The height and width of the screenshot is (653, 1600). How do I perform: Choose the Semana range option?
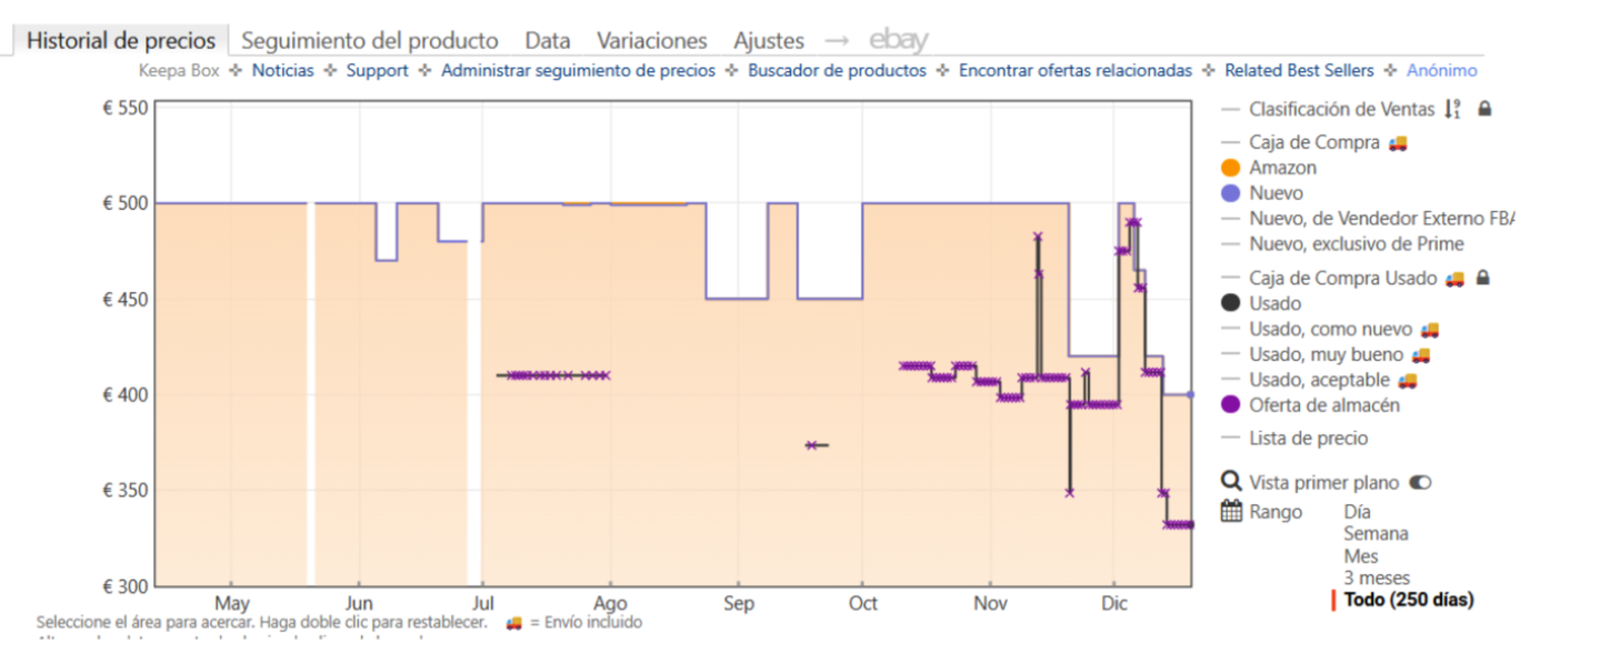[x=1375, y=534]
